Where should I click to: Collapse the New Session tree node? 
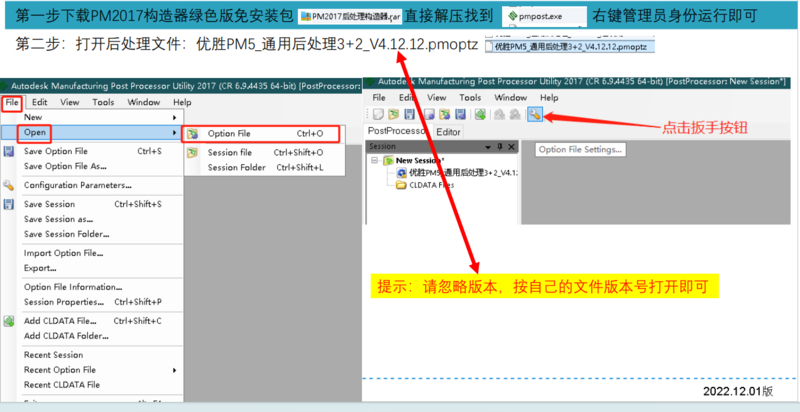(374, 160)
